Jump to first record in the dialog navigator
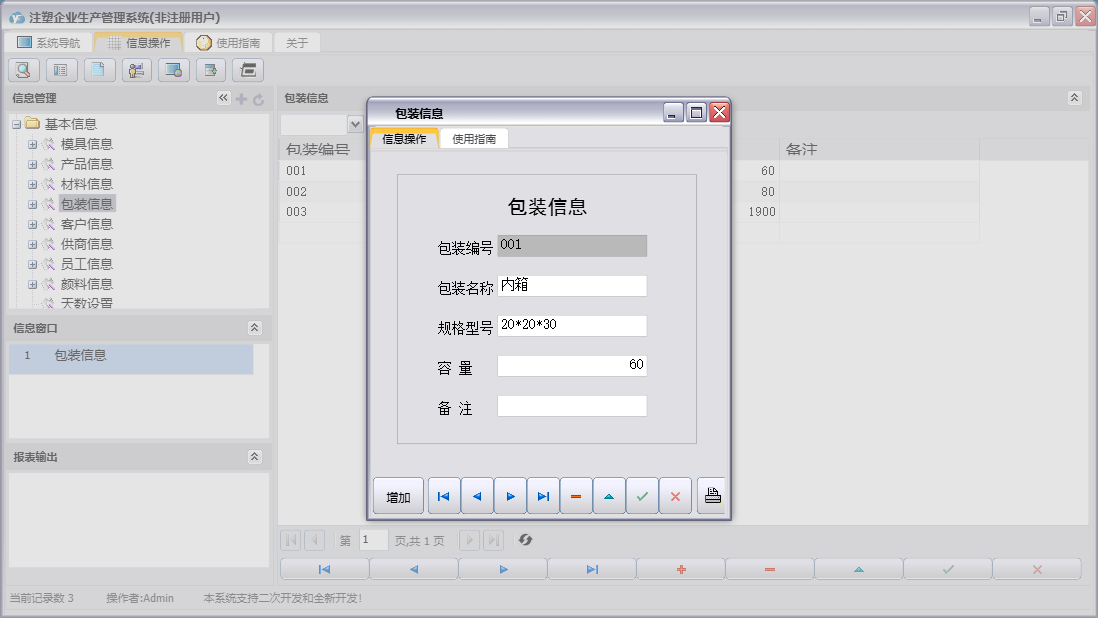 click(444, 496)
